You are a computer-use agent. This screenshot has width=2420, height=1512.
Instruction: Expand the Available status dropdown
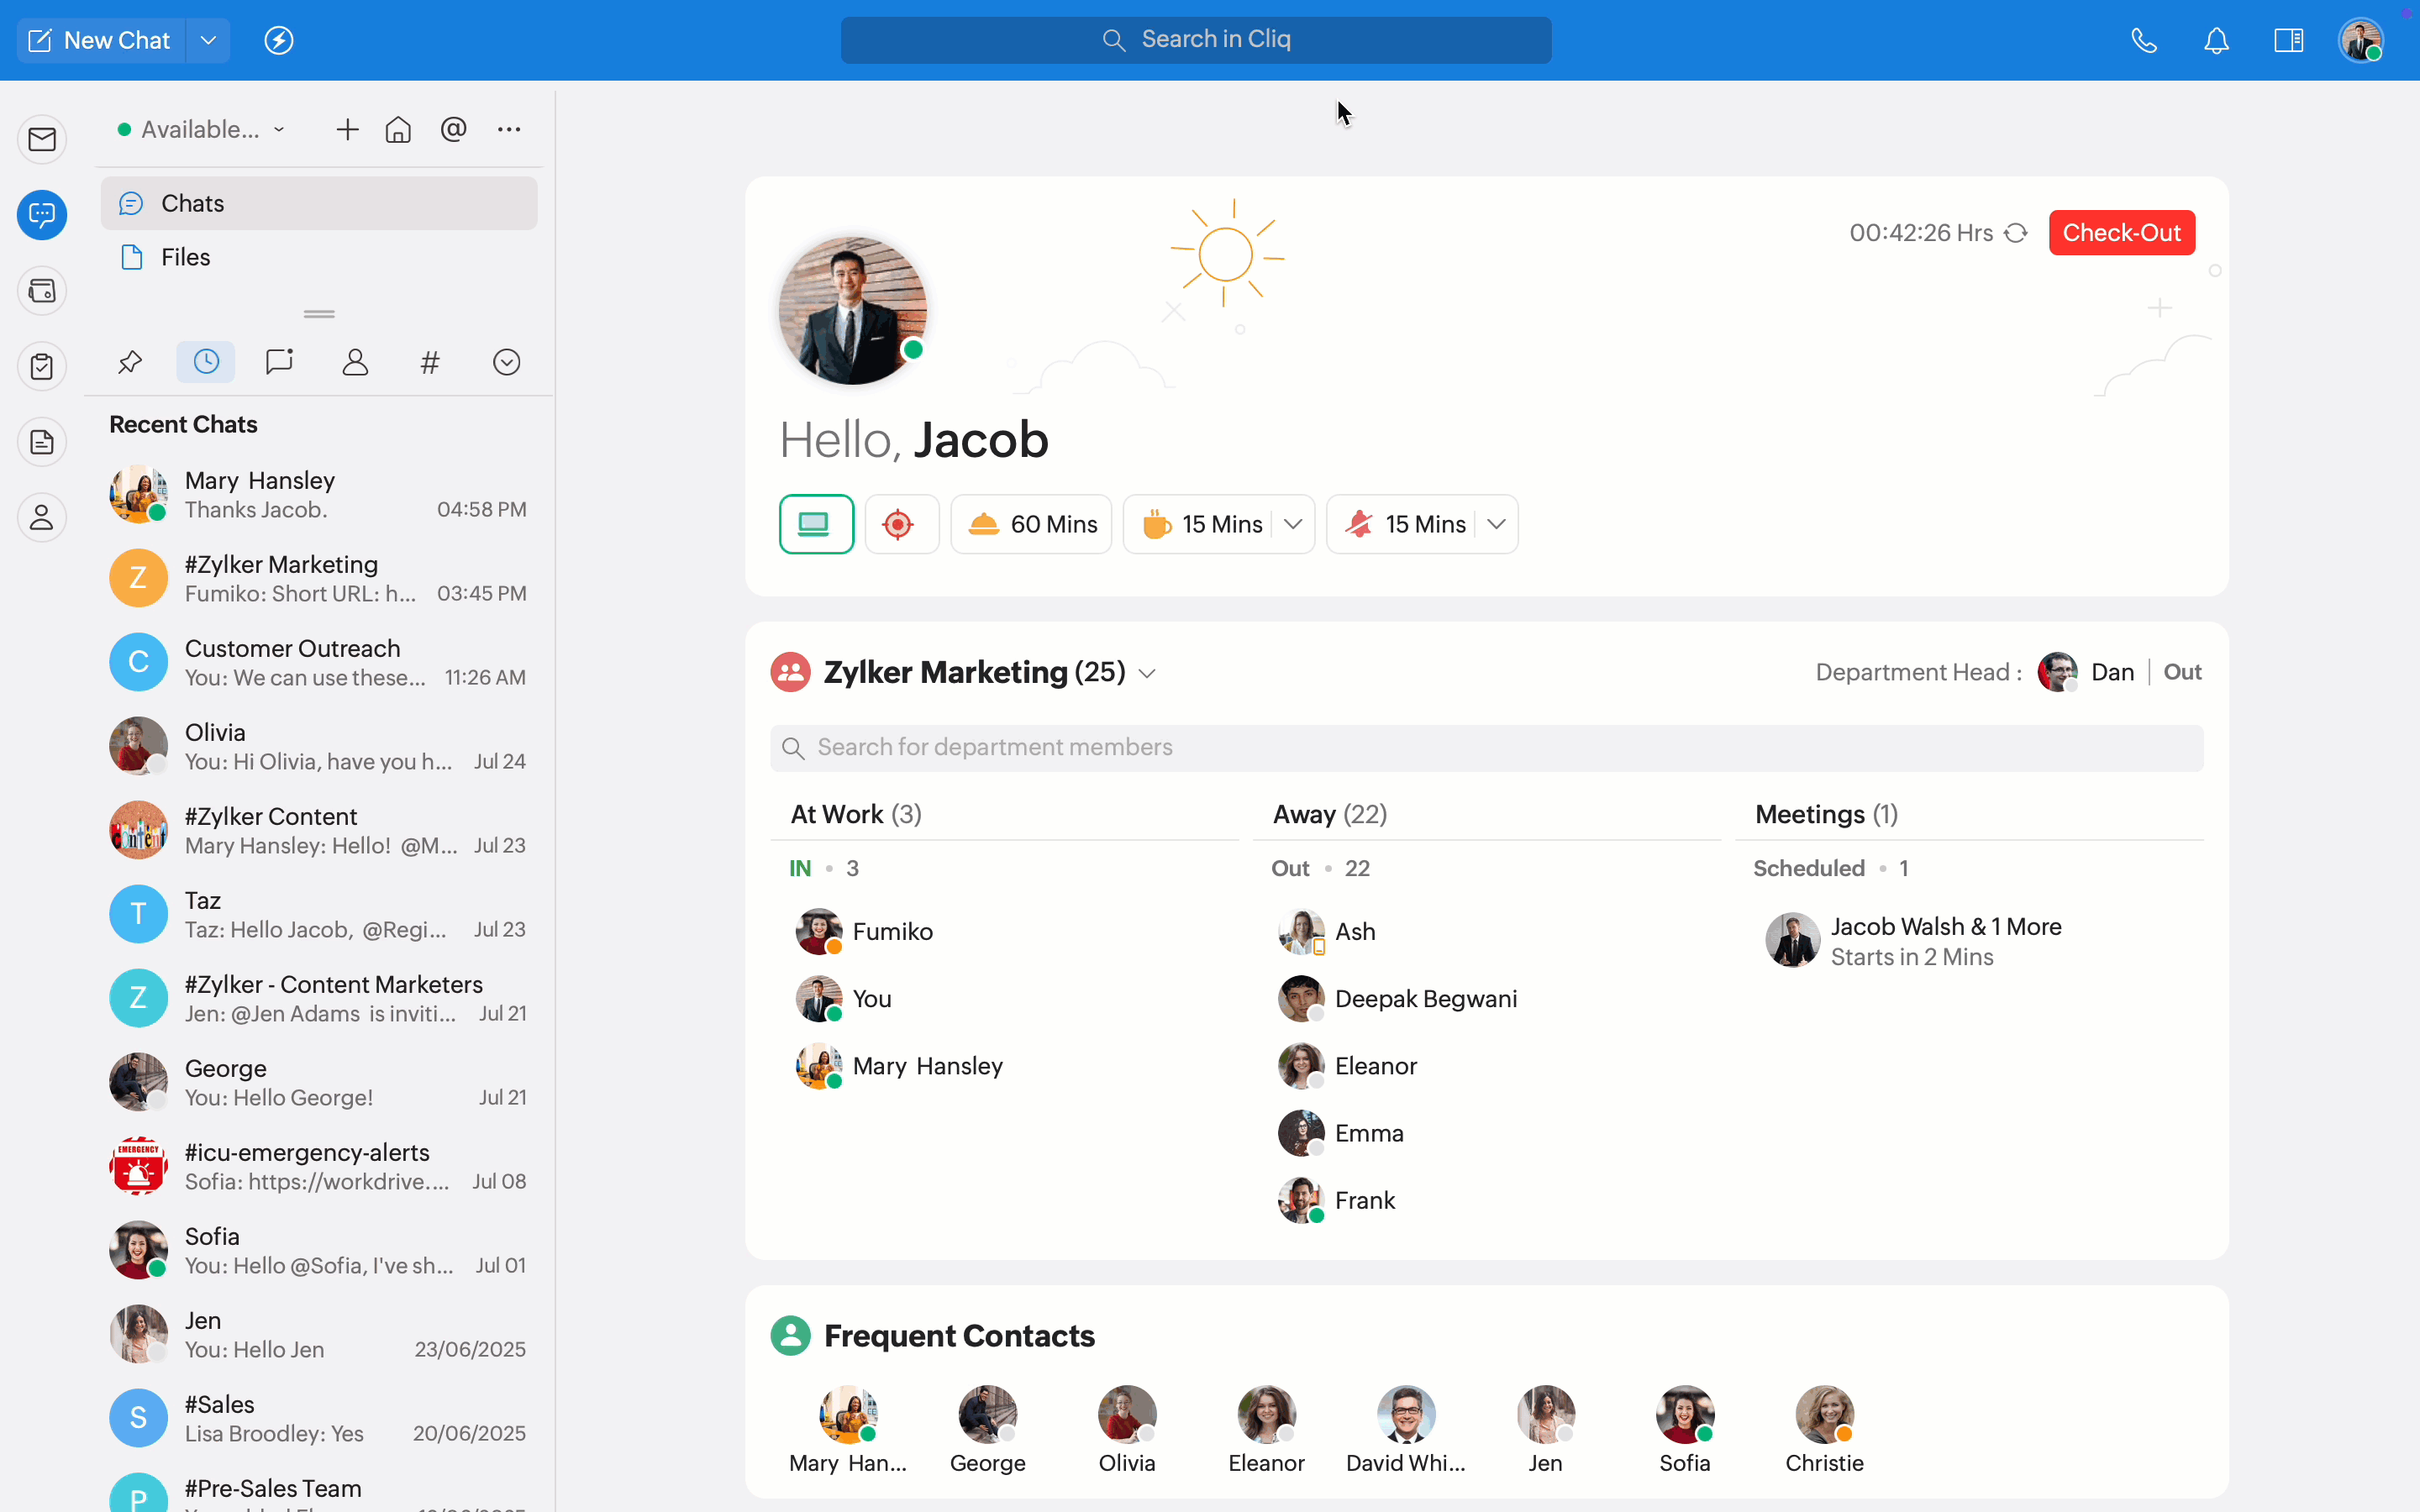[202, 129]
